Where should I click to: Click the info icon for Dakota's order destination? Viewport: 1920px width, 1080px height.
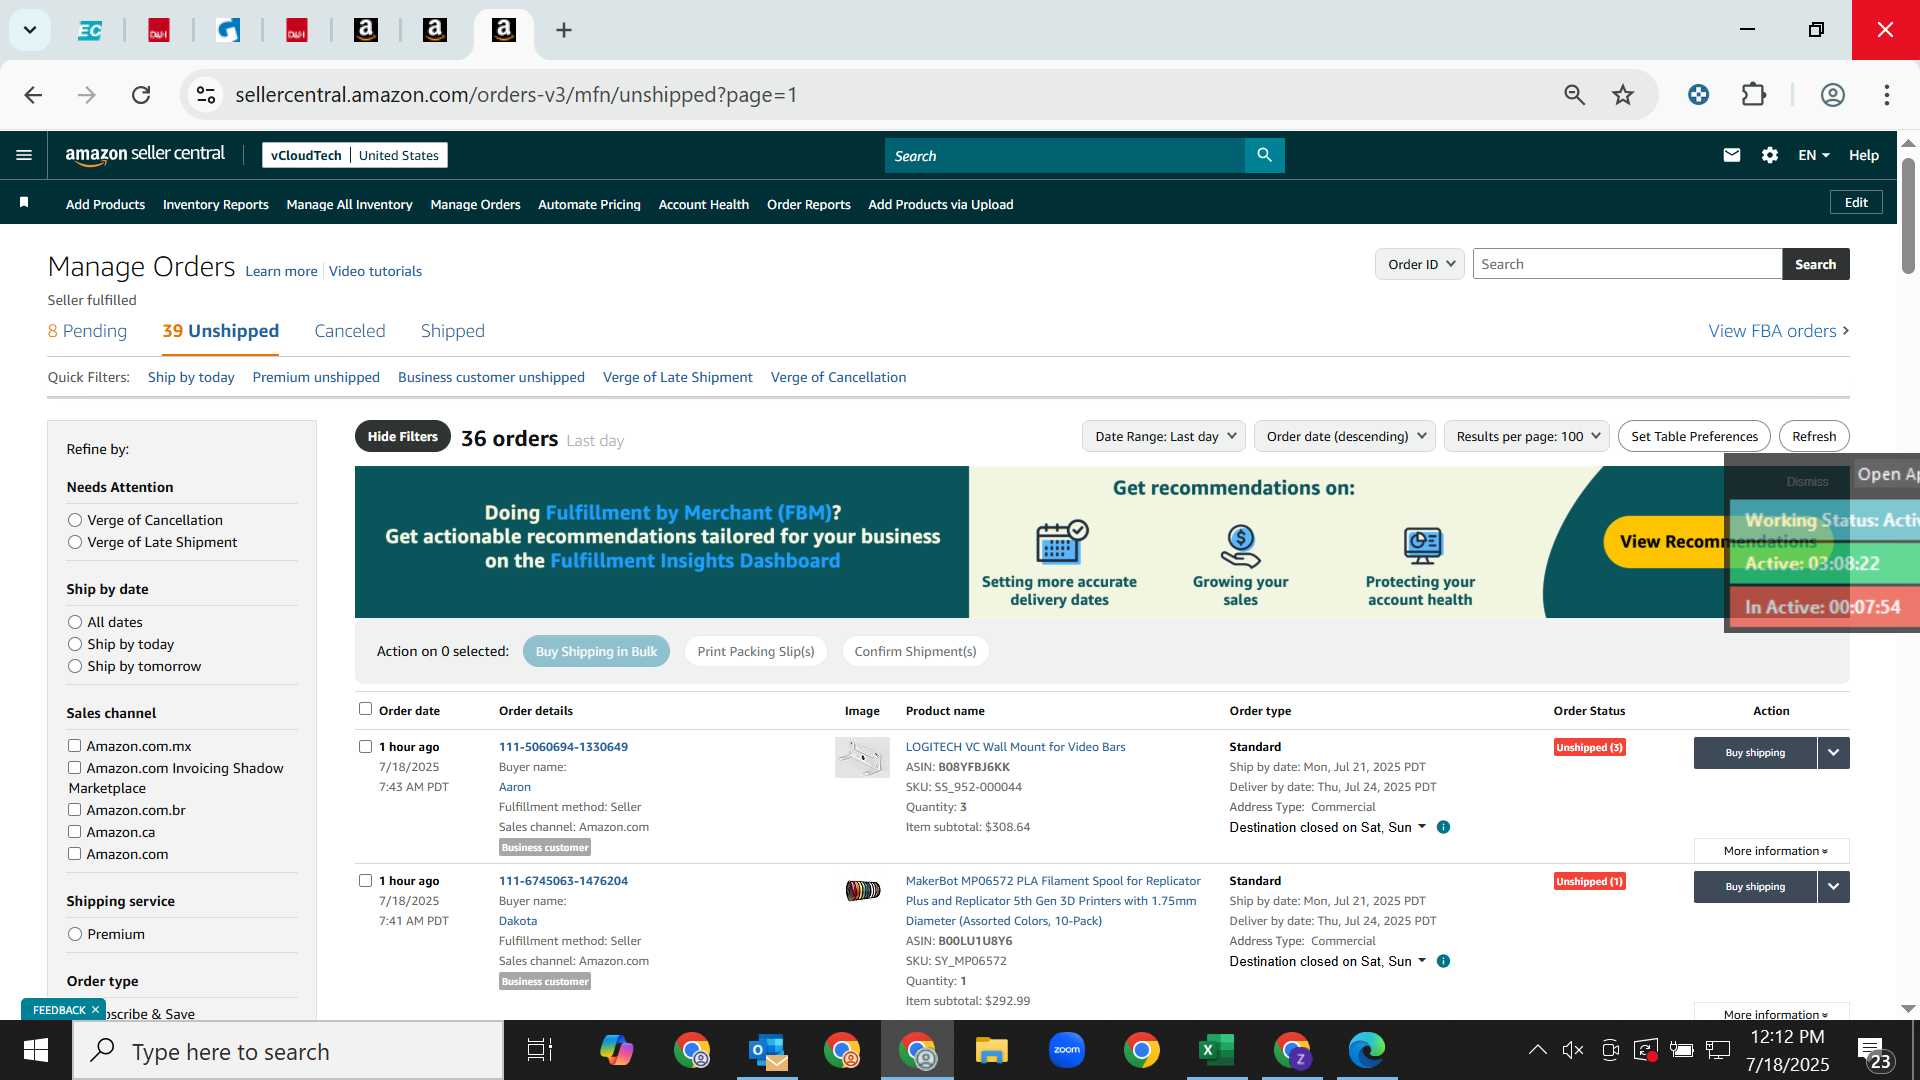click(1443, 961)
